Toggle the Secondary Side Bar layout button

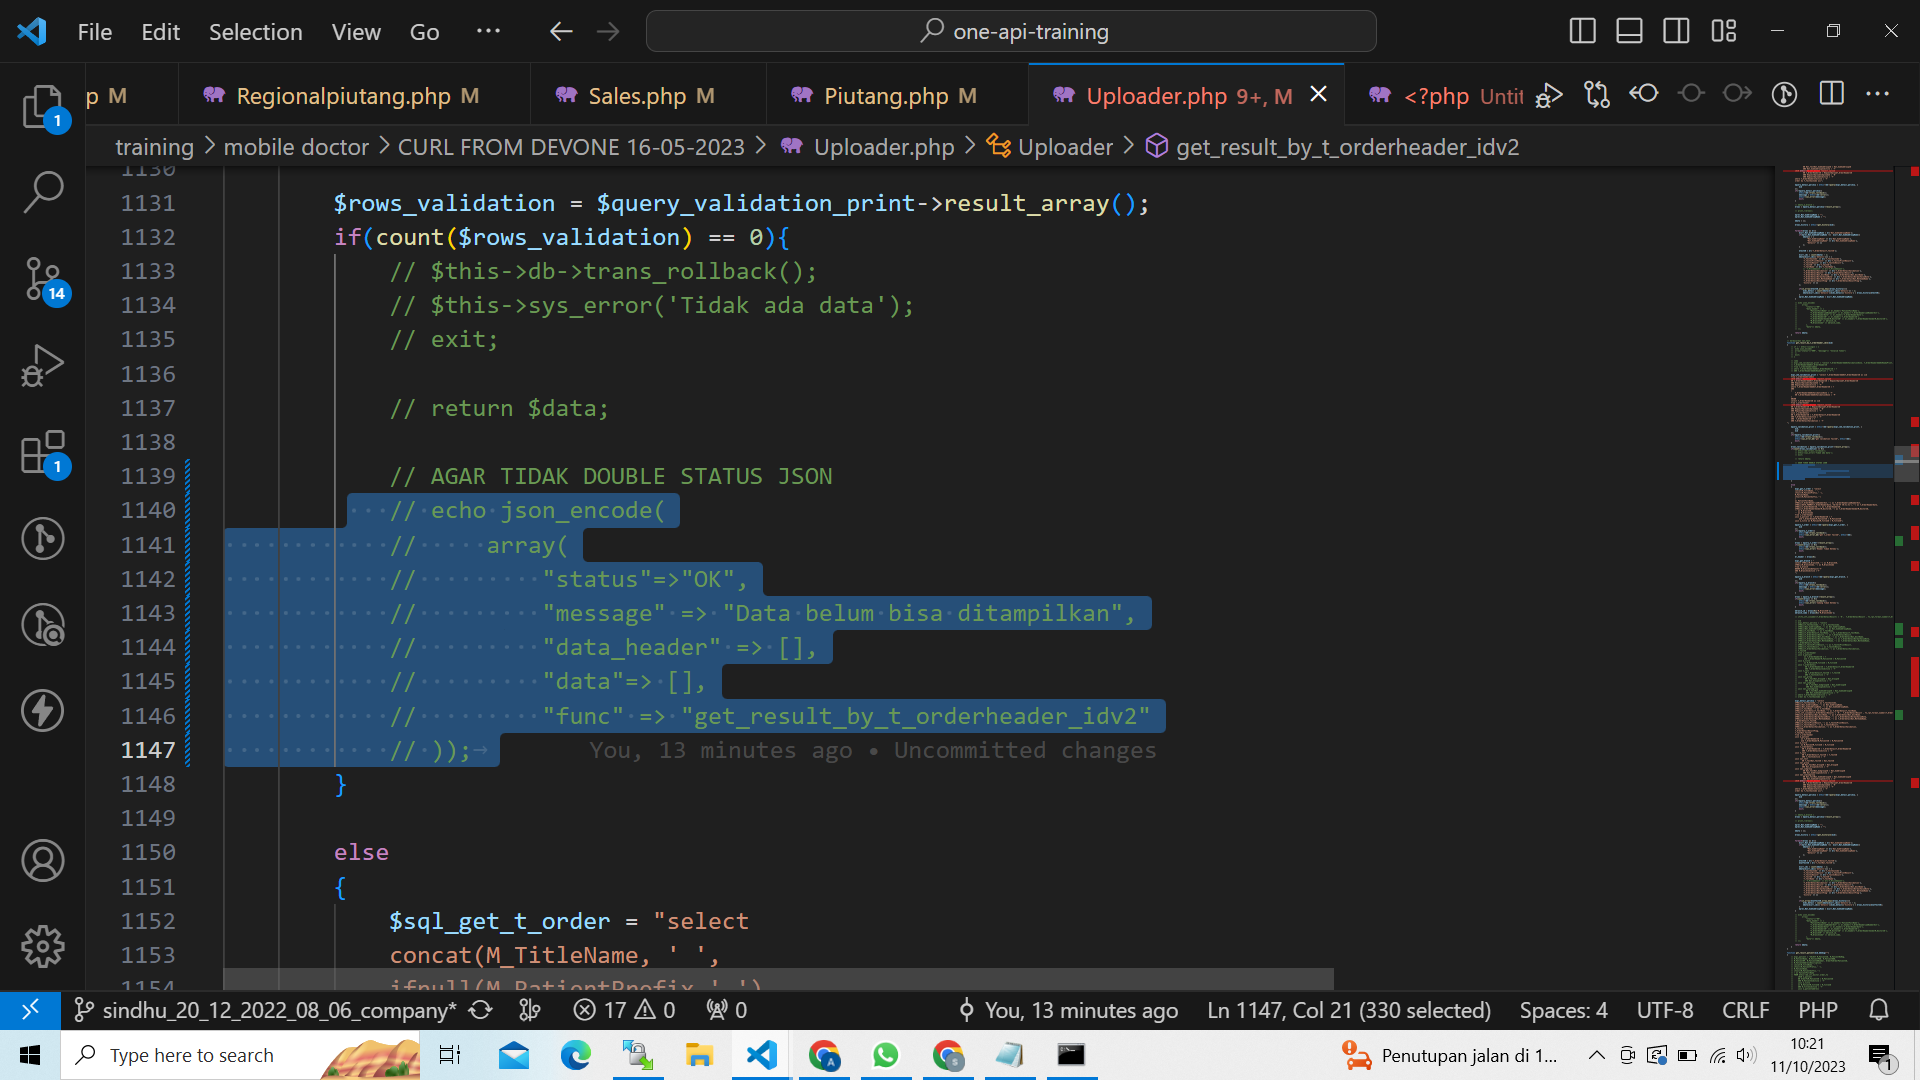click(1676, 31)
